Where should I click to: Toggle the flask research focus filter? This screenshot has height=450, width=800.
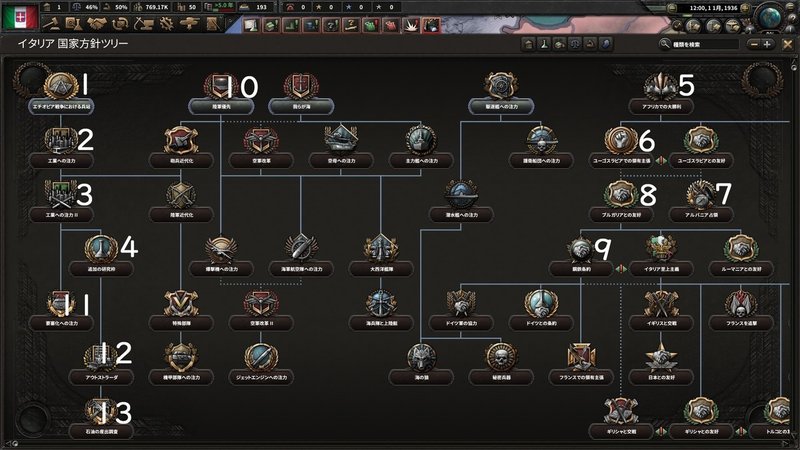pyautogui.click(x=544, y=44)
